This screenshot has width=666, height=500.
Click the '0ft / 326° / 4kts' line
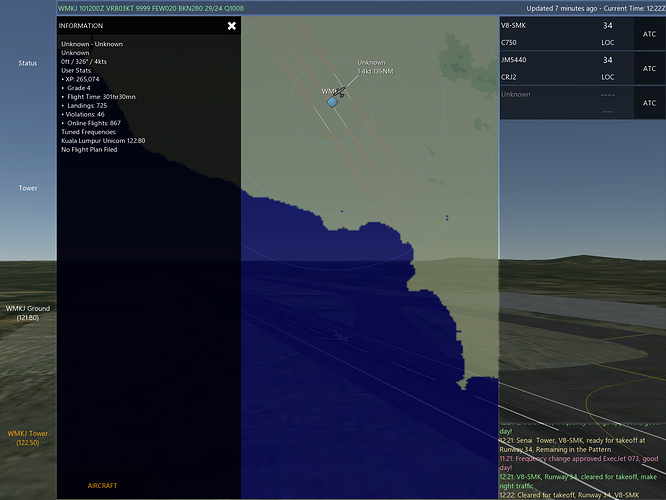[x=84, y=62]
